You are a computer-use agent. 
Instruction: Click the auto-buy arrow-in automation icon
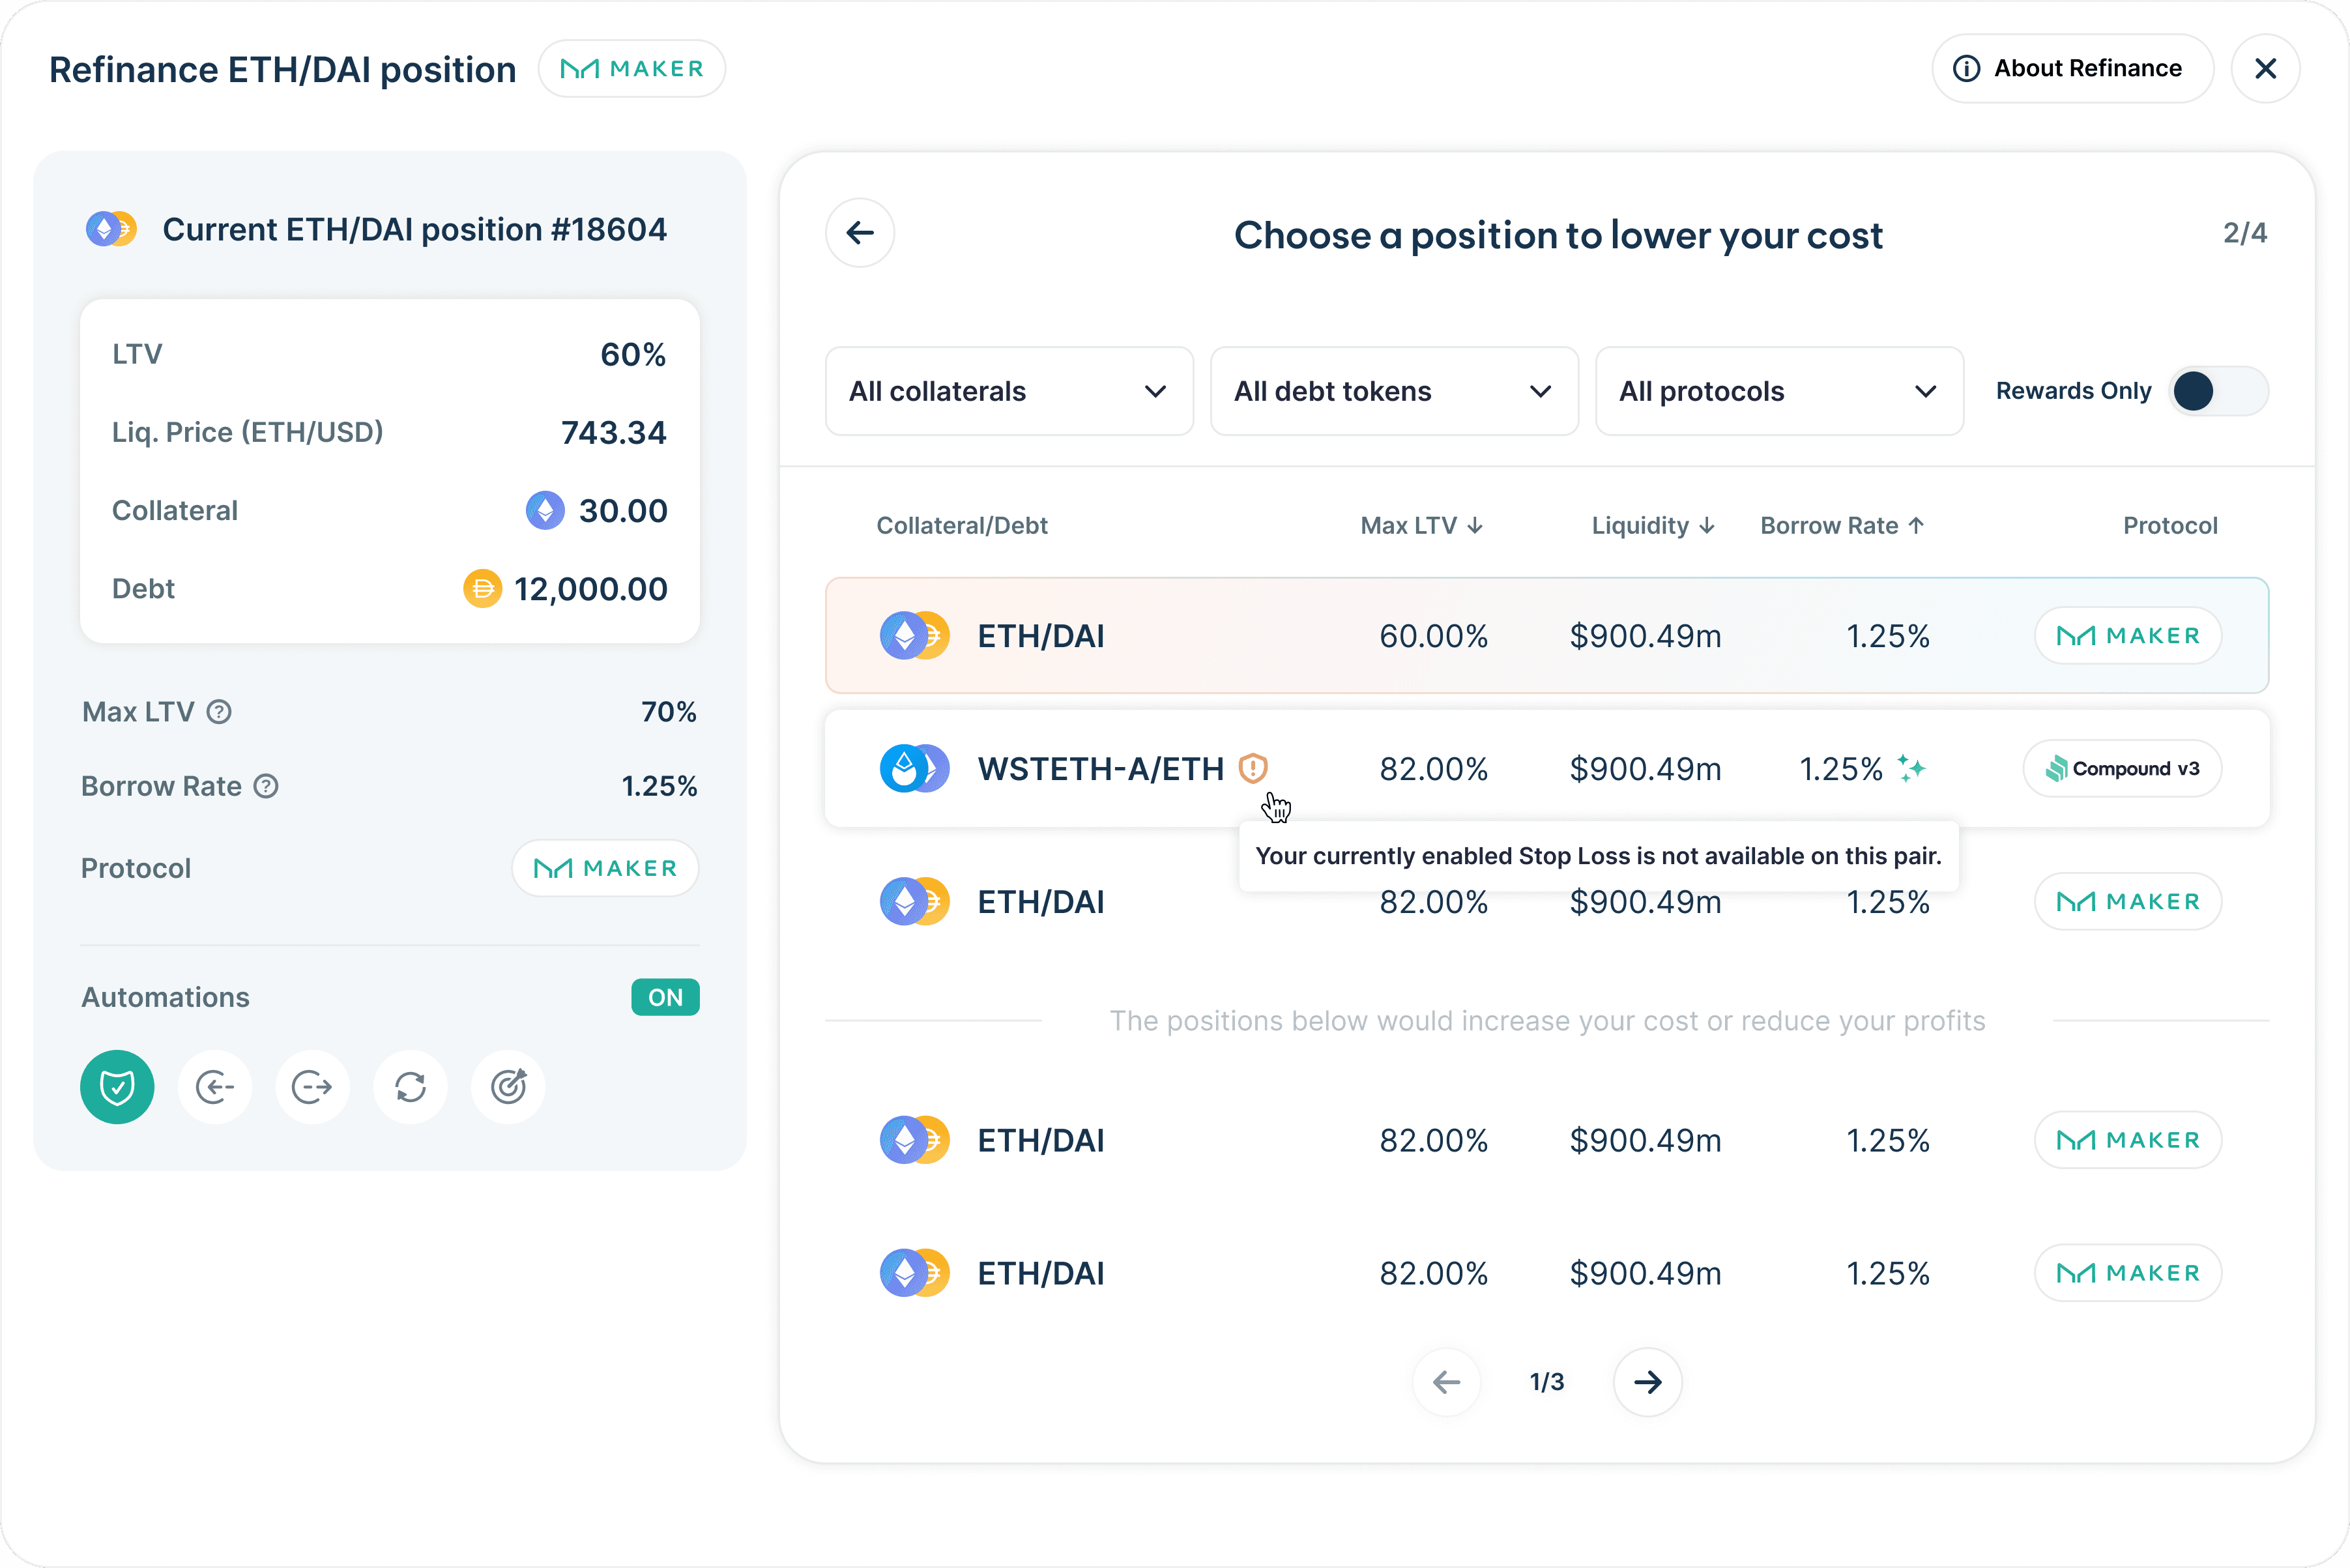pyautogui.click(x=215, y=1087)
